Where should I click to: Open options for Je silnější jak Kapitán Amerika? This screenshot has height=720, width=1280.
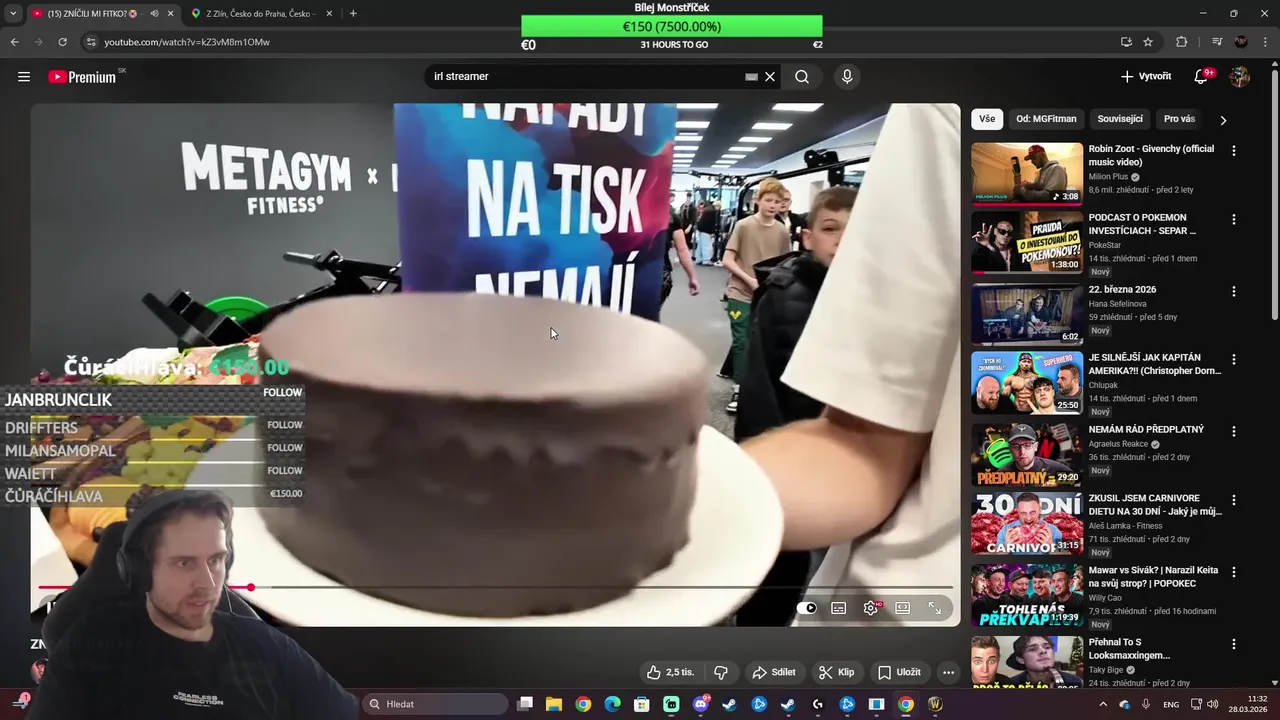point(1234,360)
